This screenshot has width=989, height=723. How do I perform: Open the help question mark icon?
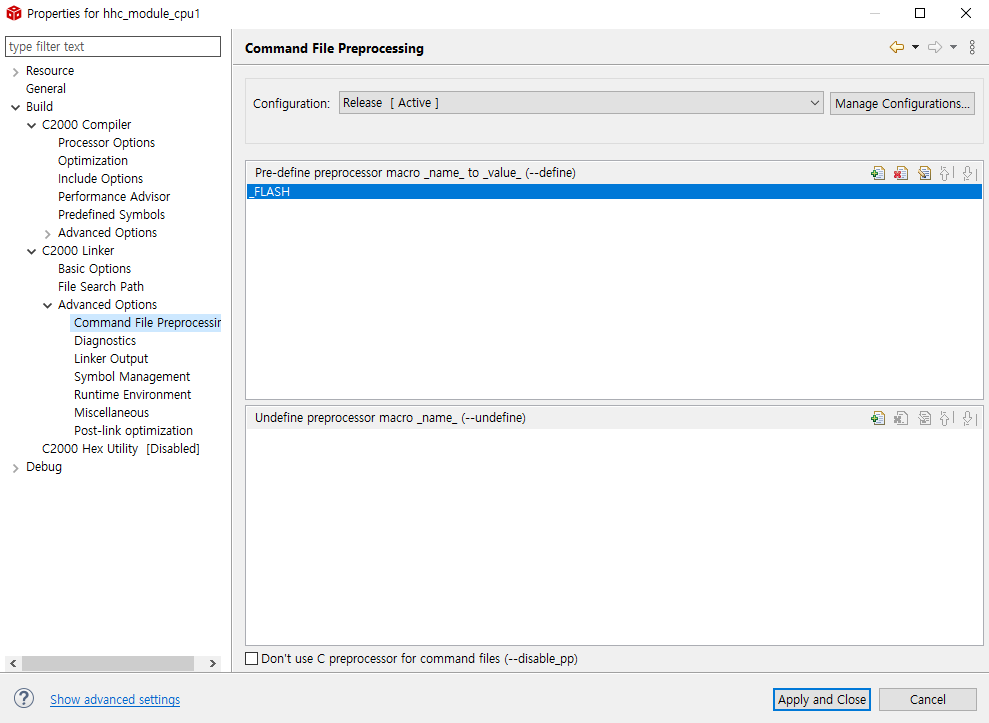24,698
